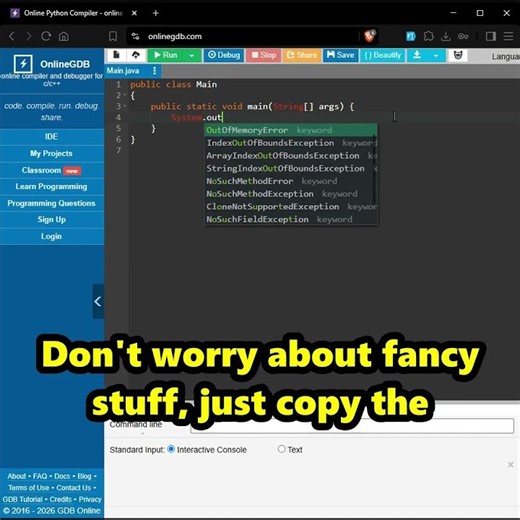Viewport: 520px width, 520px height.
Task: Go to My Projects
Action: pos(51,153)
